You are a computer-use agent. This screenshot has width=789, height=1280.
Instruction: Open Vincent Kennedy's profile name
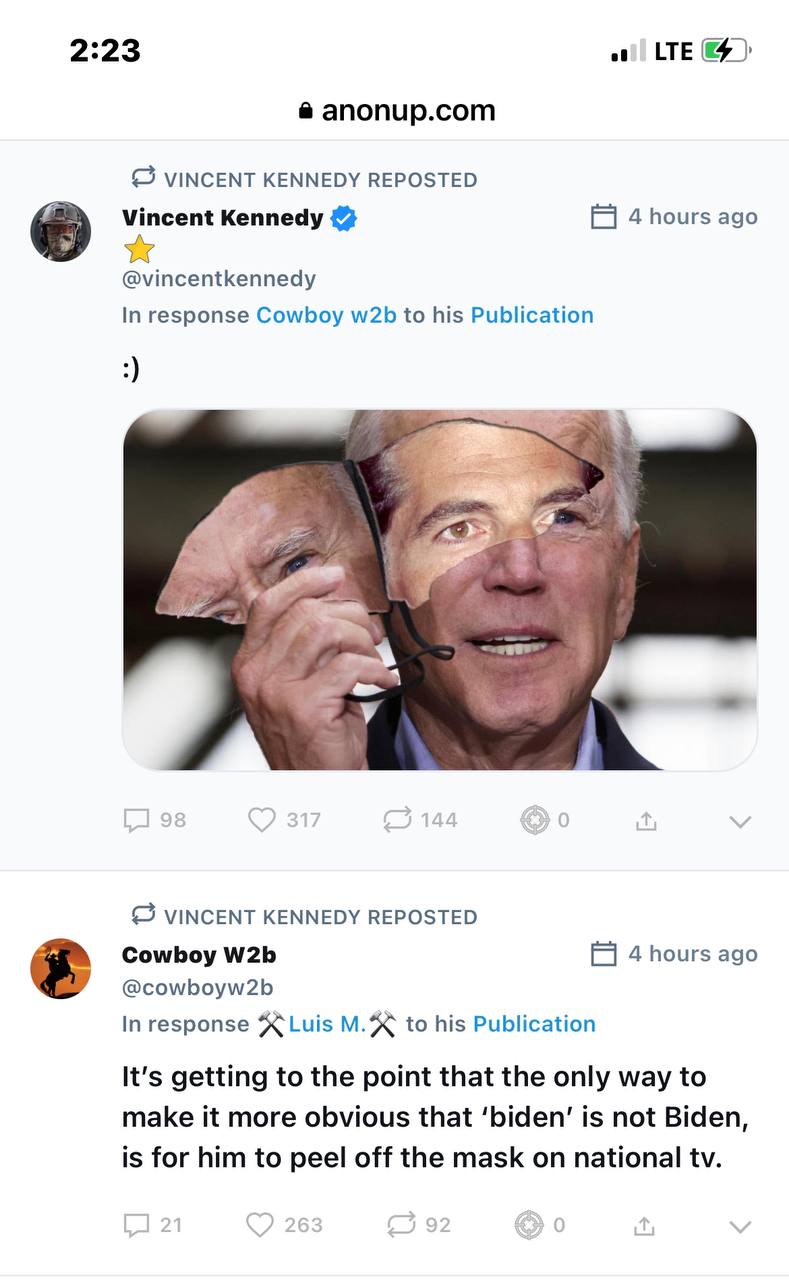tap(222, 218)
